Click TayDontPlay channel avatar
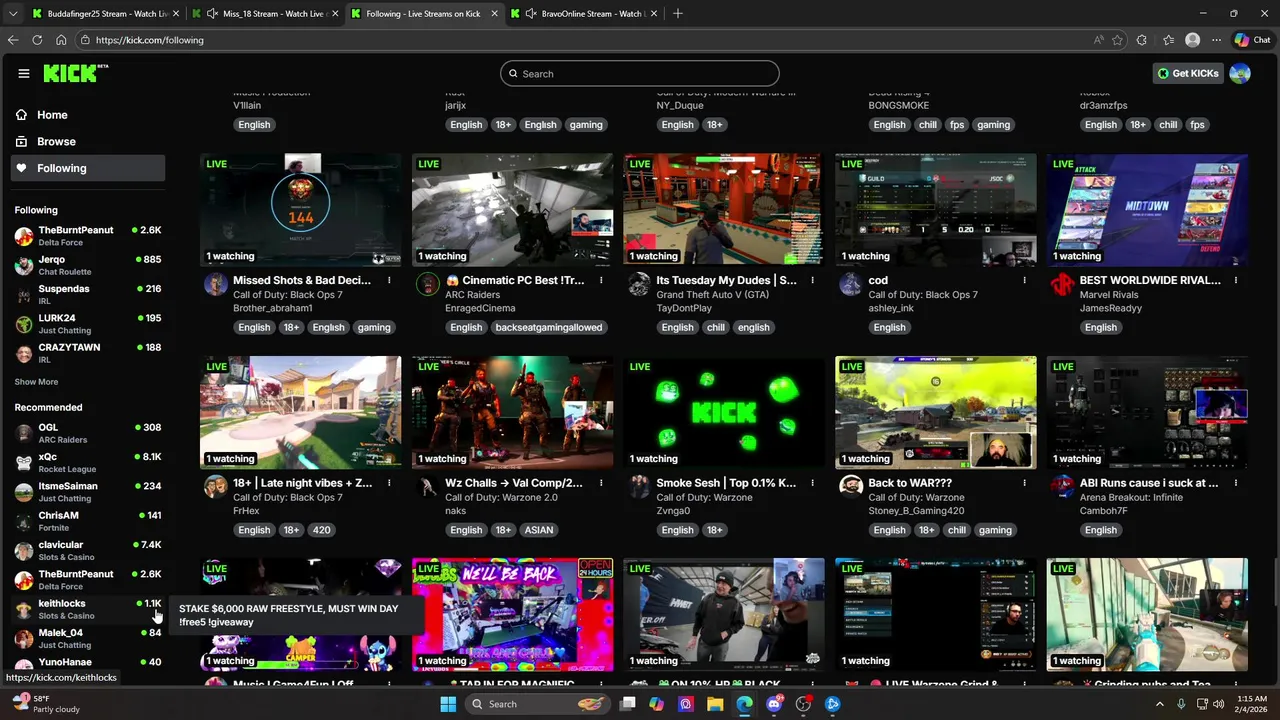 click(x=639, y=285)
